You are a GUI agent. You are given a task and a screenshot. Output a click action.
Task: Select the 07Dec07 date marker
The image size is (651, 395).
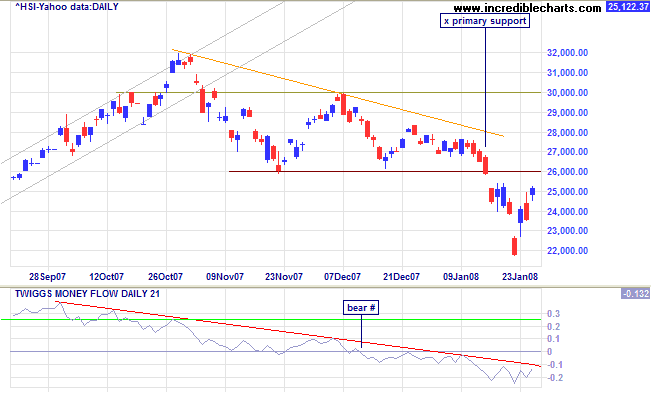click(x=343, y=276)
